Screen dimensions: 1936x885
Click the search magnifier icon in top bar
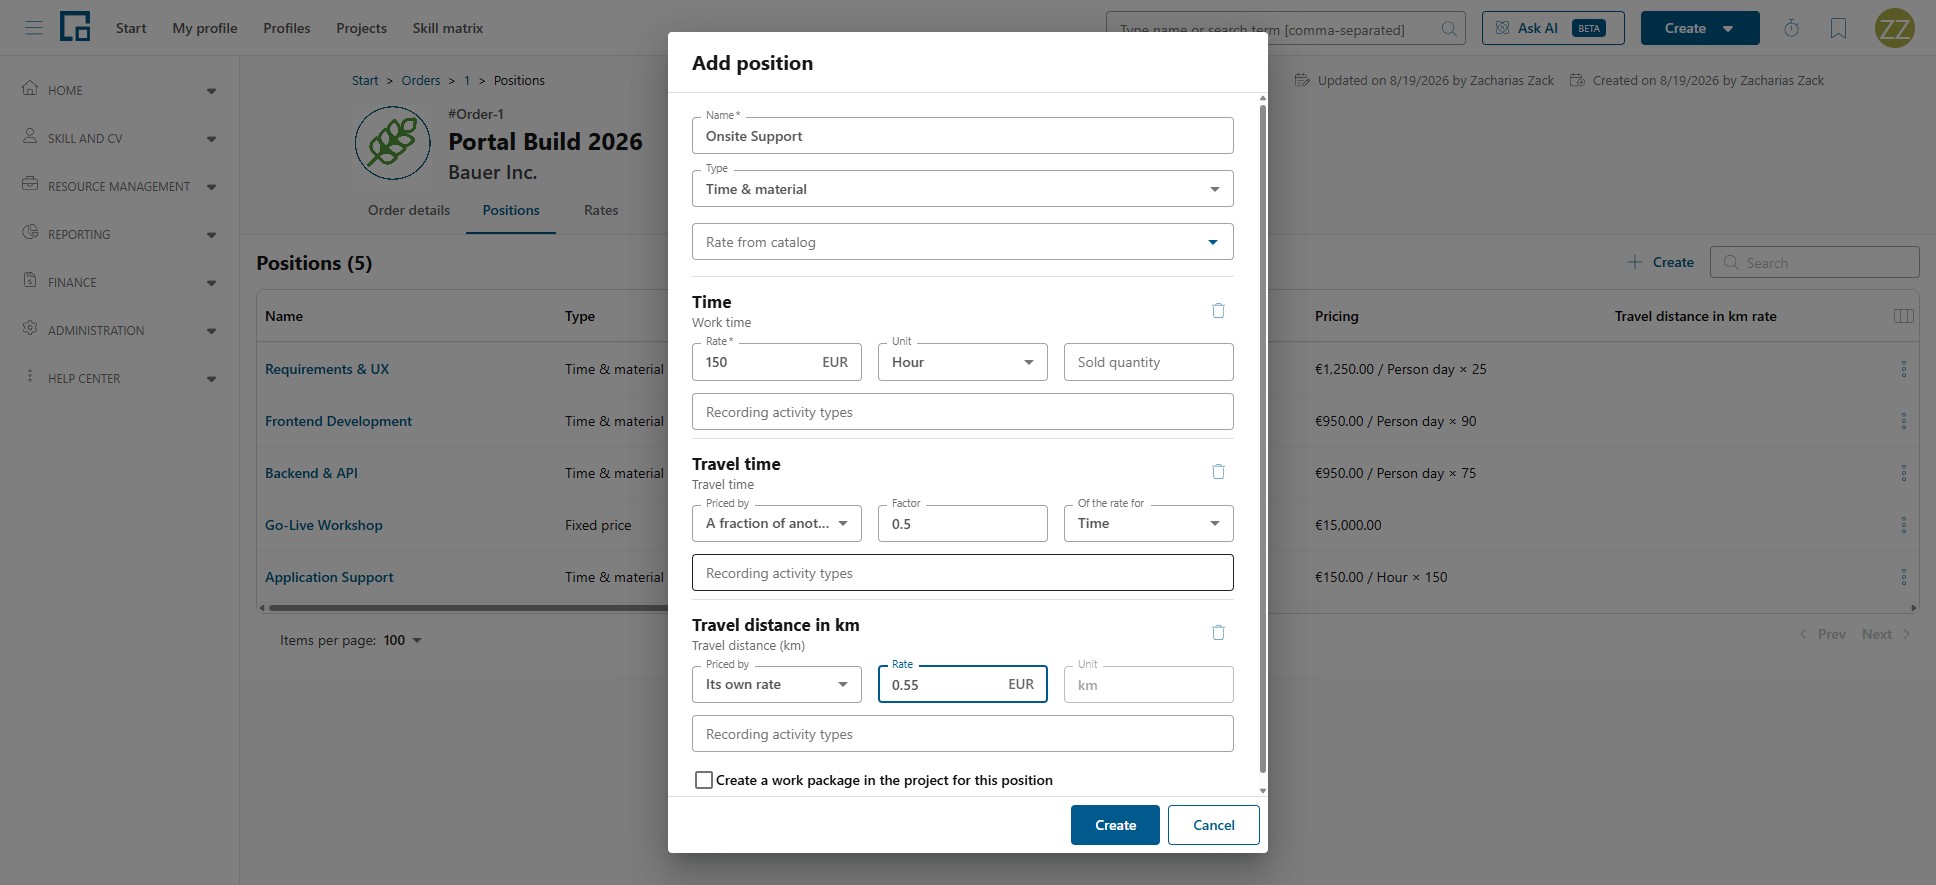pyautogui.click(x=1449, y=29)
